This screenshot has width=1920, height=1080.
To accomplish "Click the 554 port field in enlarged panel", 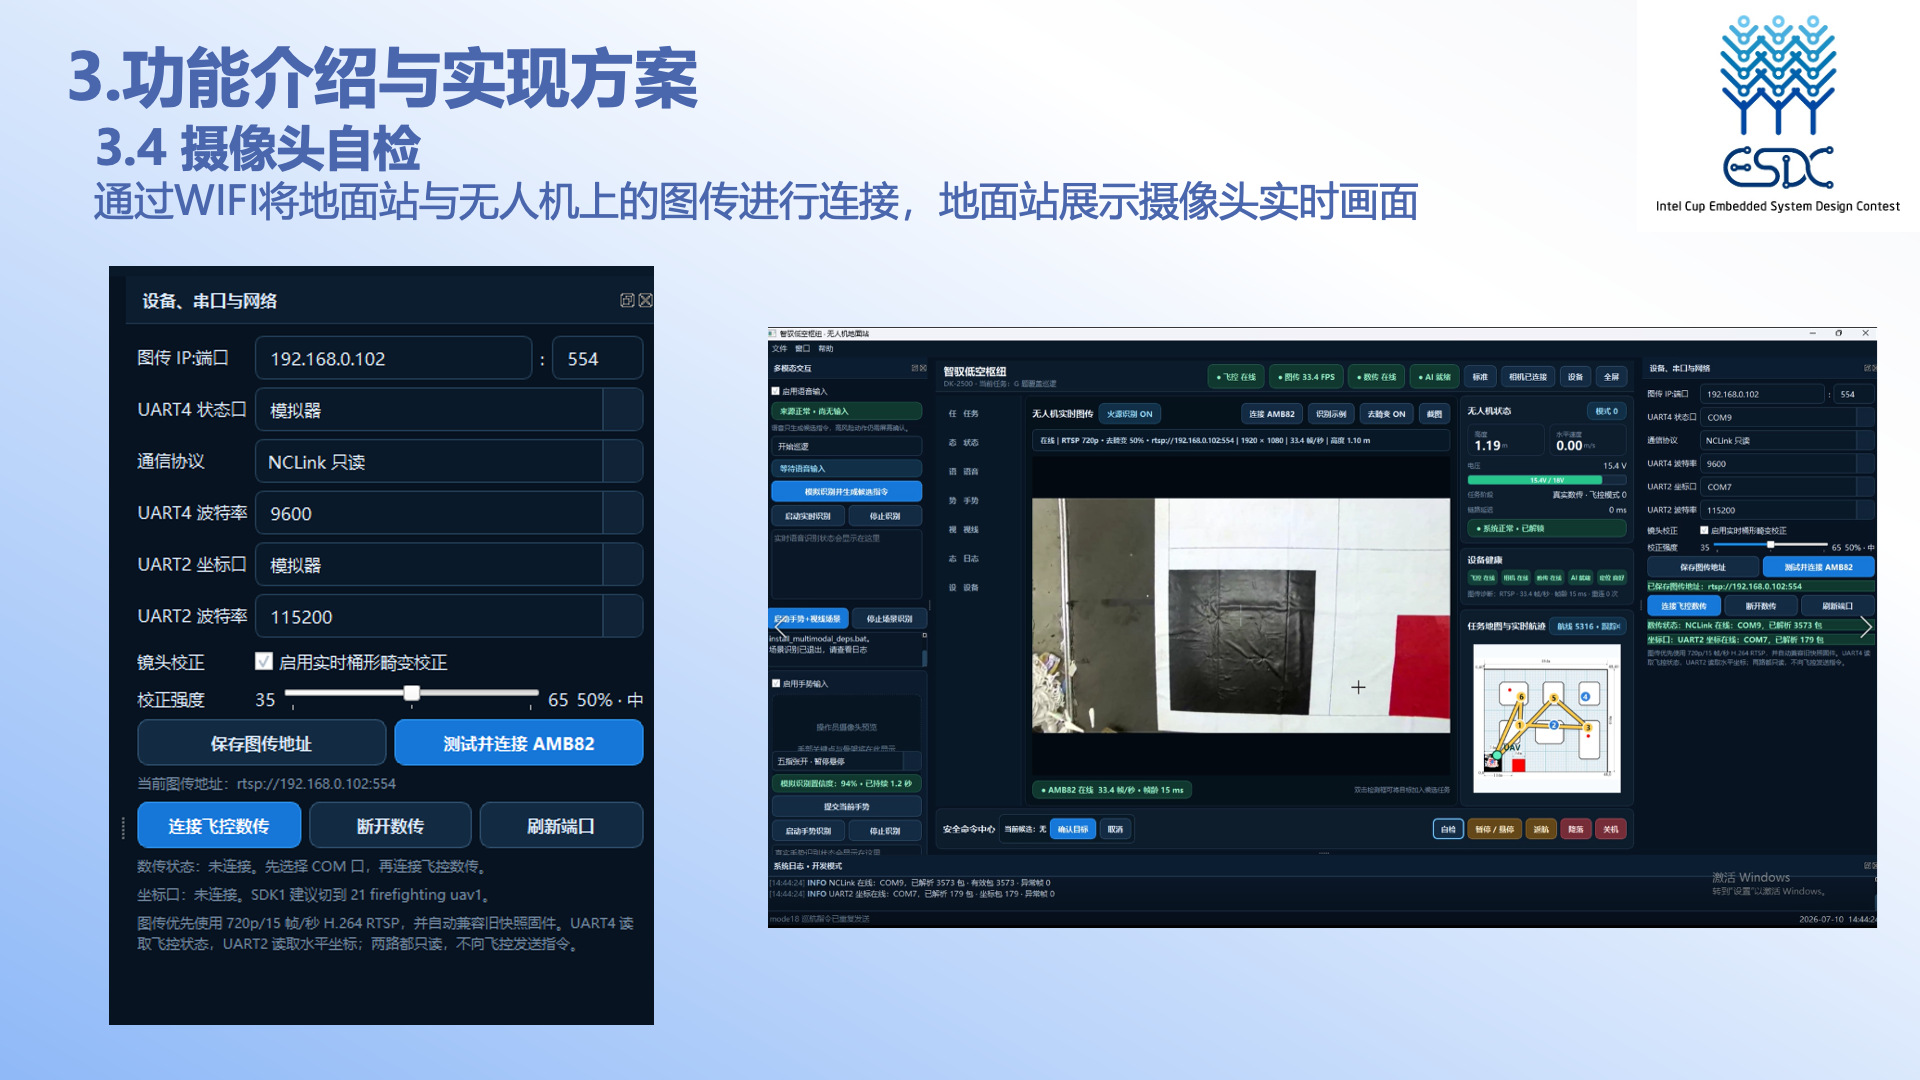I will coord(597,358).
